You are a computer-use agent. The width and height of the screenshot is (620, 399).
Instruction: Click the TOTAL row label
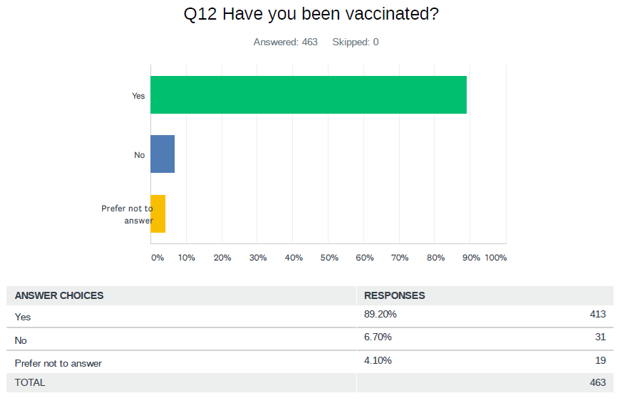click(x=30, y=383)
